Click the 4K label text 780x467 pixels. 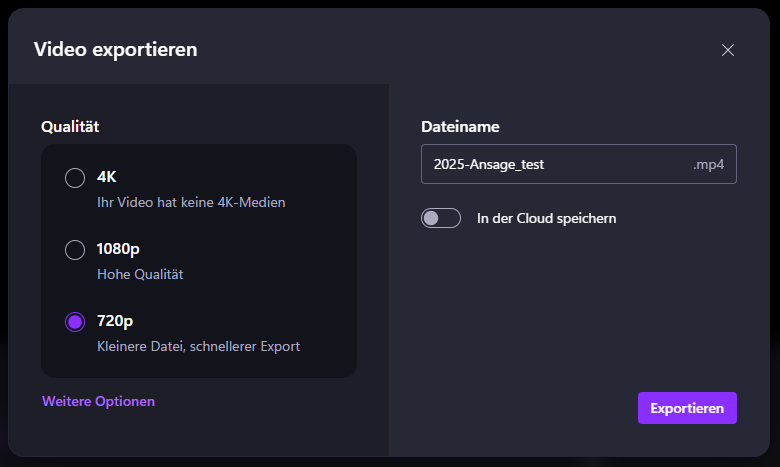coord(106,177)
